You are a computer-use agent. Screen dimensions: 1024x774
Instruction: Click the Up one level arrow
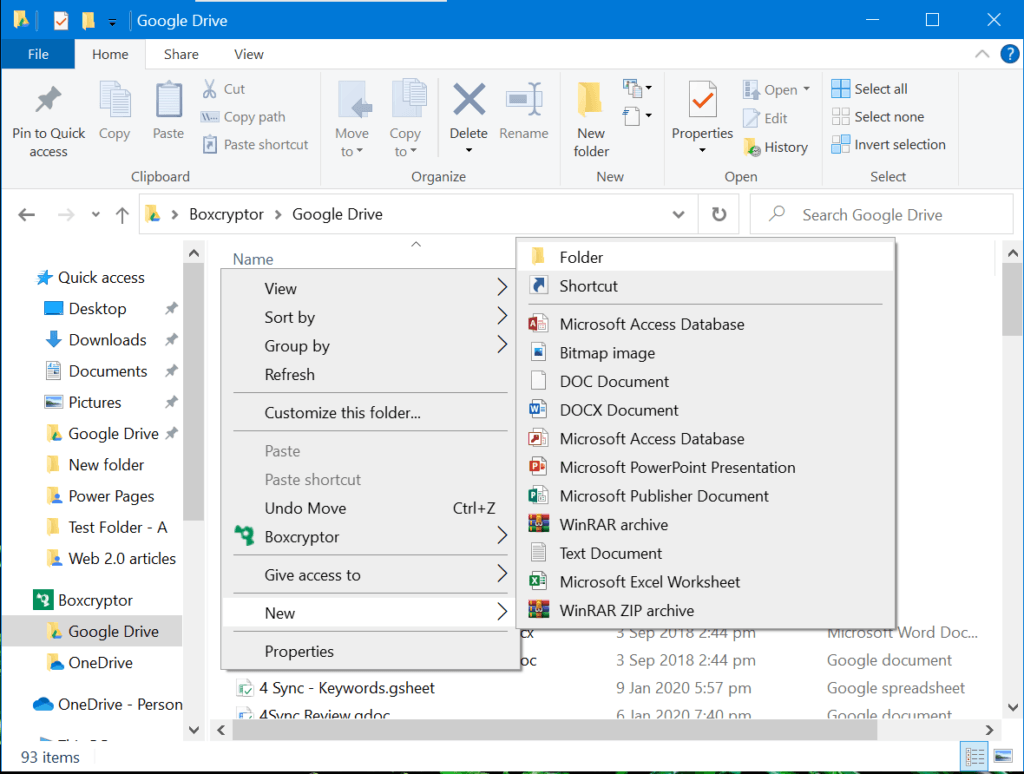[x=122, y=214]
